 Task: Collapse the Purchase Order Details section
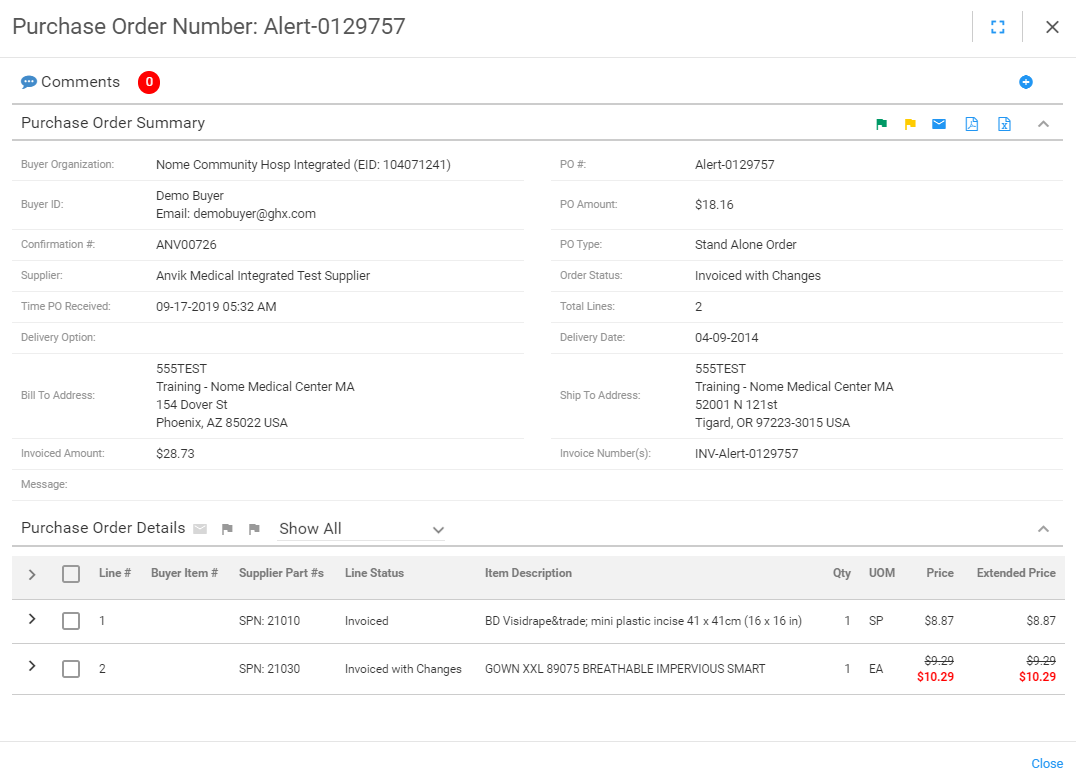1043,529
